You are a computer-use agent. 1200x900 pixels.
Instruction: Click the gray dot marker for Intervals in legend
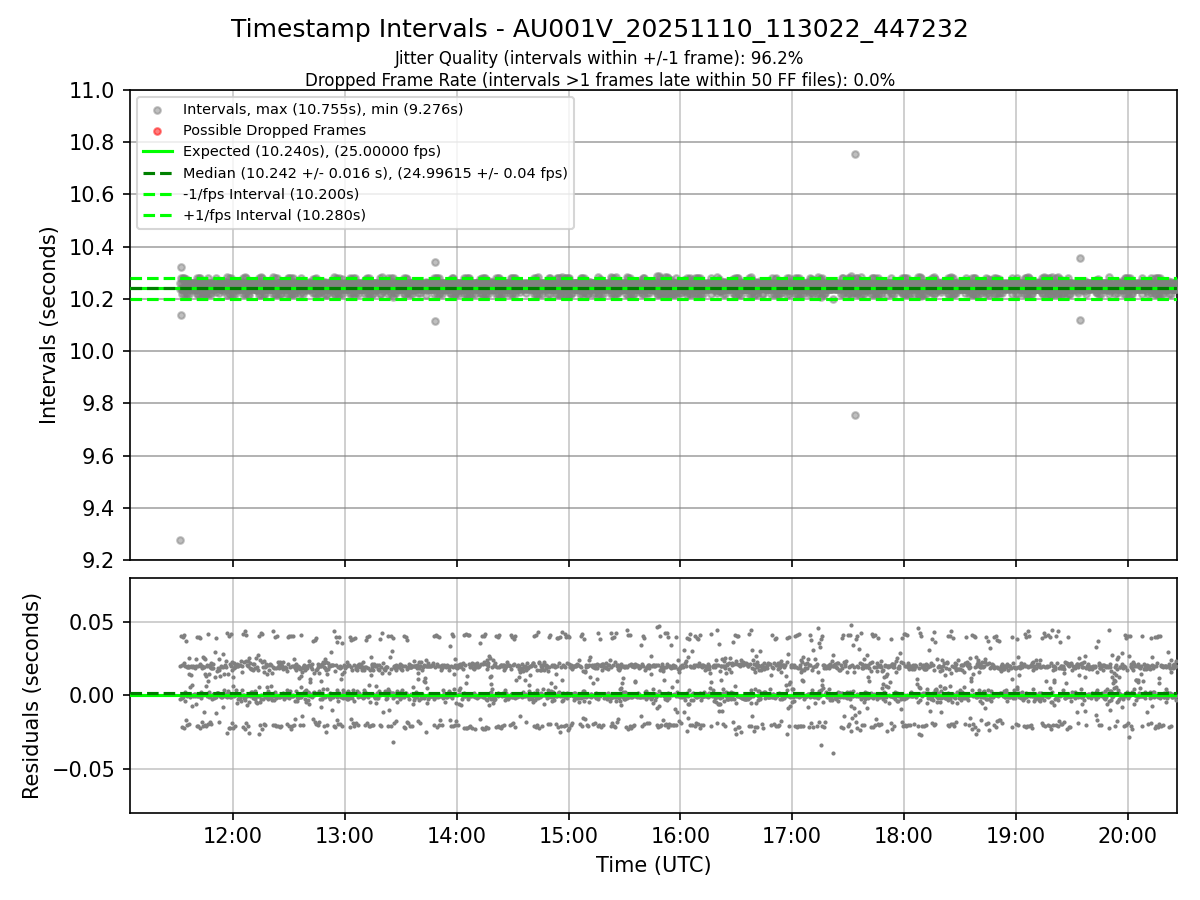tap(157, 110)
